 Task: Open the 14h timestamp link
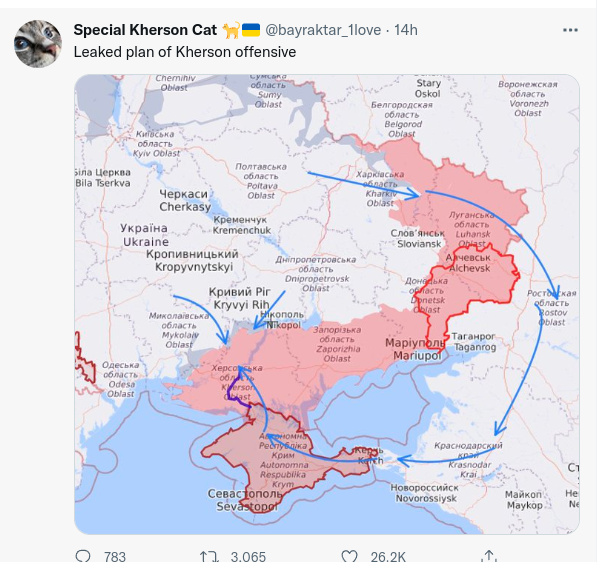click(405, 30)
